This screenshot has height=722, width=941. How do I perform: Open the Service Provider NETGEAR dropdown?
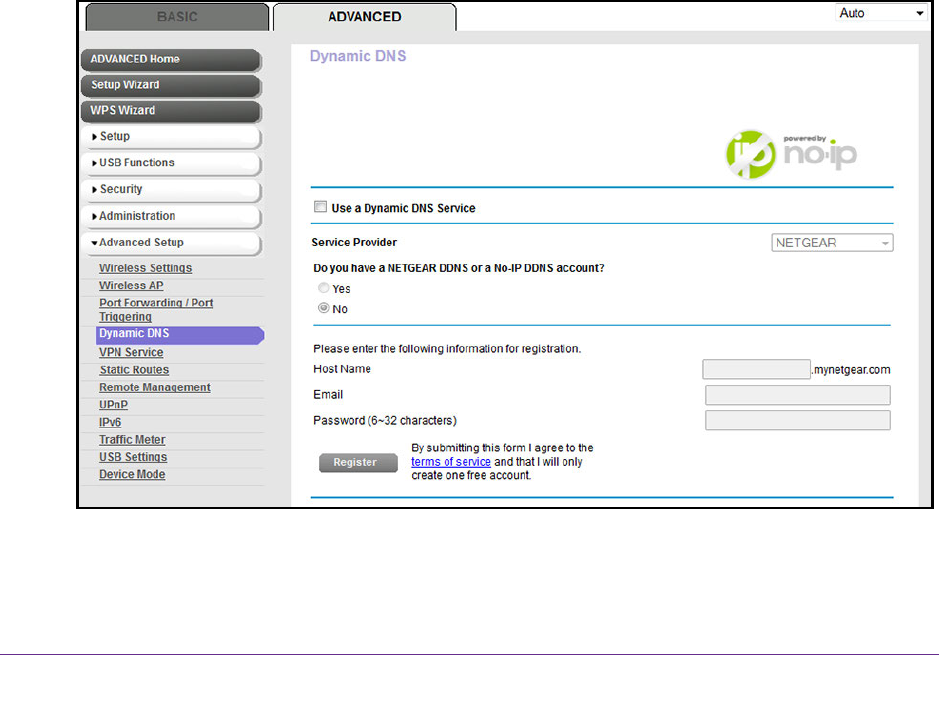(832, 242)
